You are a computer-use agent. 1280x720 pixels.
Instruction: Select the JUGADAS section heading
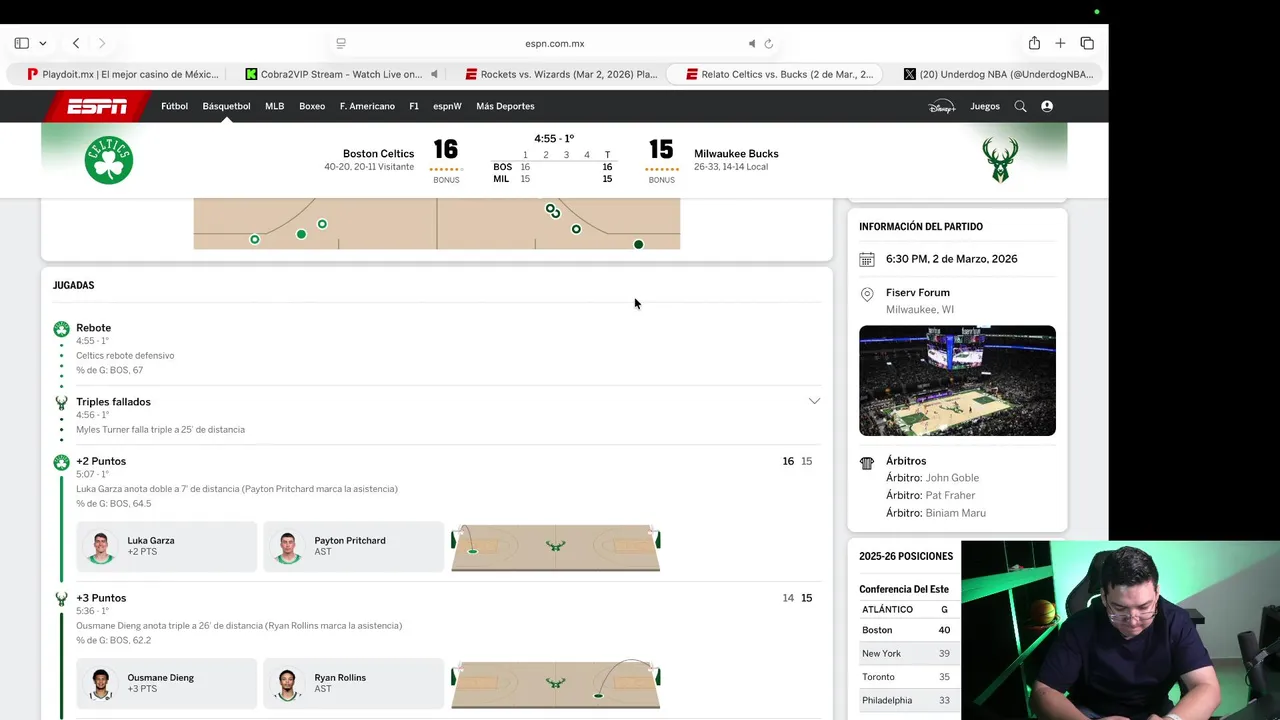coord(73,285)
